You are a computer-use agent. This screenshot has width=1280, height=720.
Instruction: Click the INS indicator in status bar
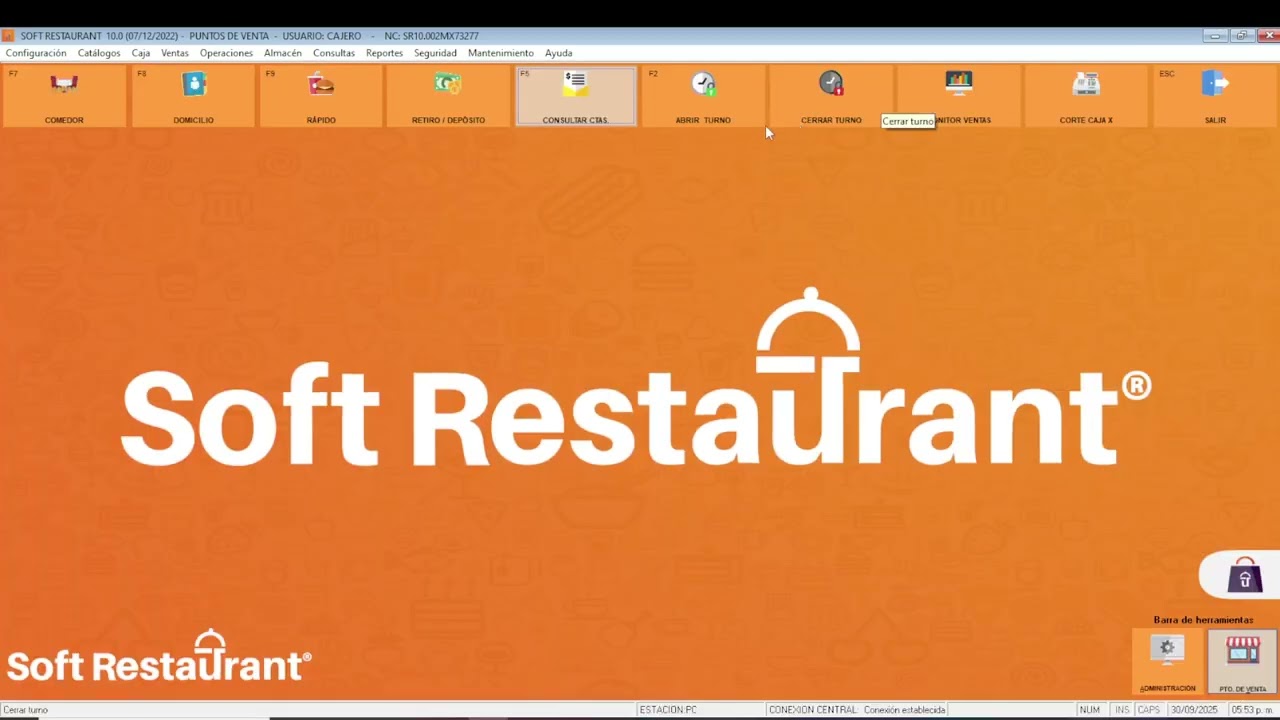point(1122,710)
